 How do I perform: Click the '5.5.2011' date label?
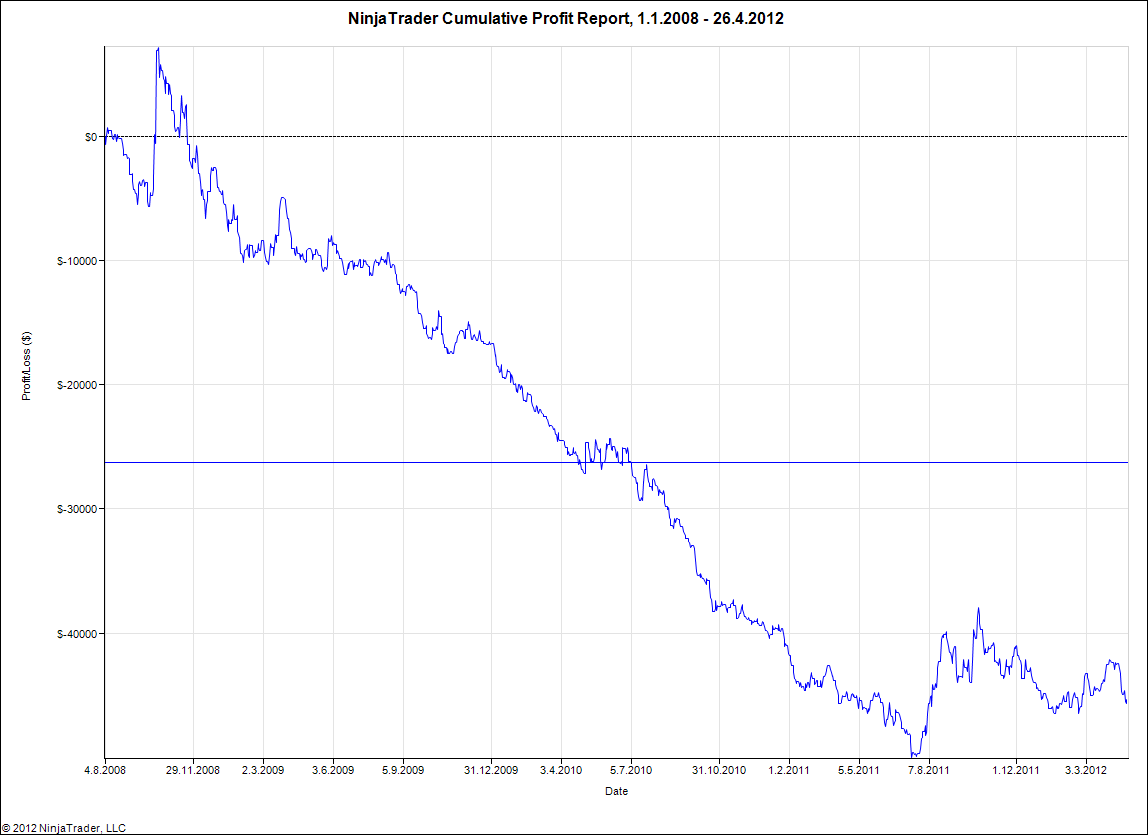point(859,770)
